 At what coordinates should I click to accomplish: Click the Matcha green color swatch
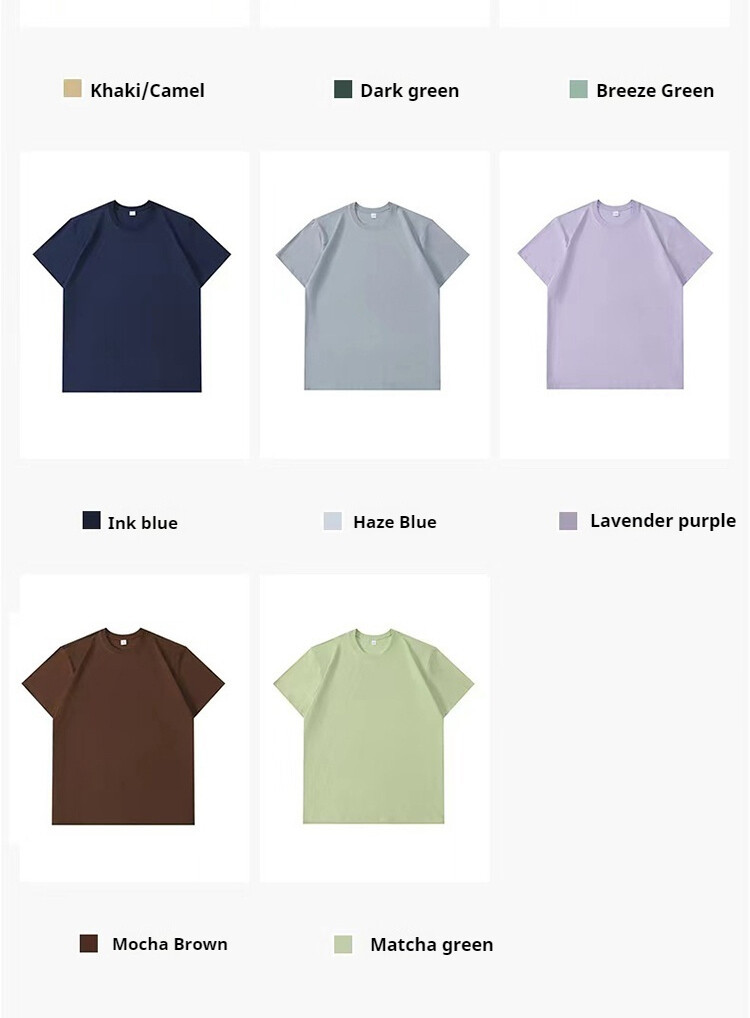pos(343,945)
